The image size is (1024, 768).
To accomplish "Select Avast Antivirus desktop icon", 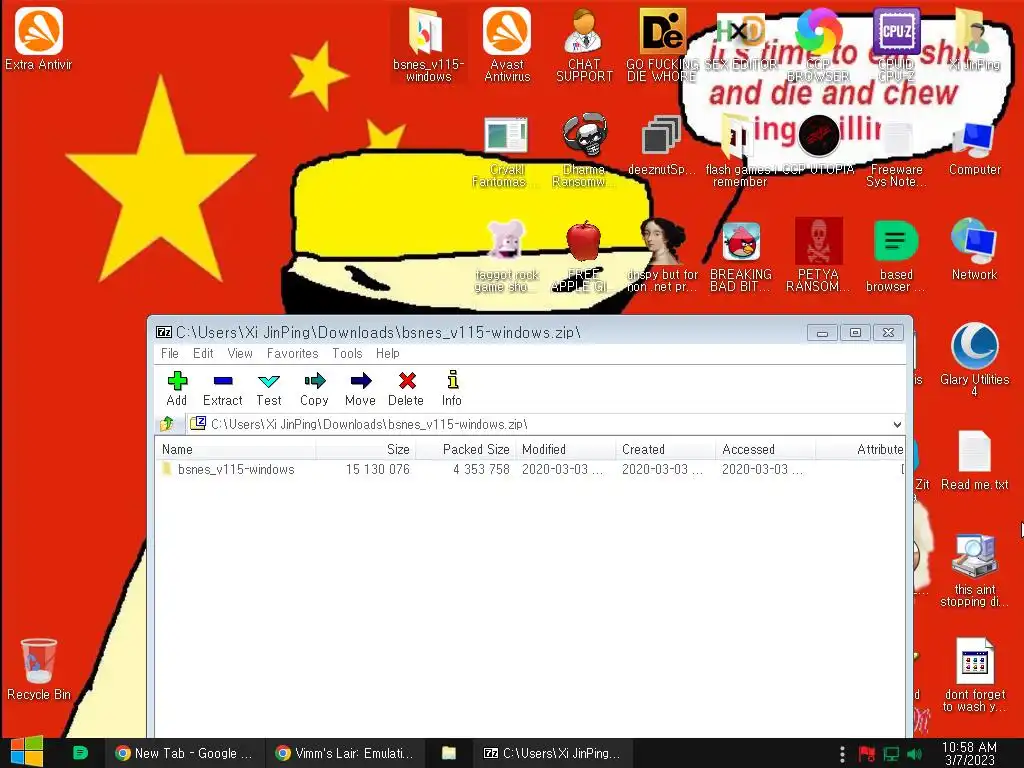I will click(507, 45).
